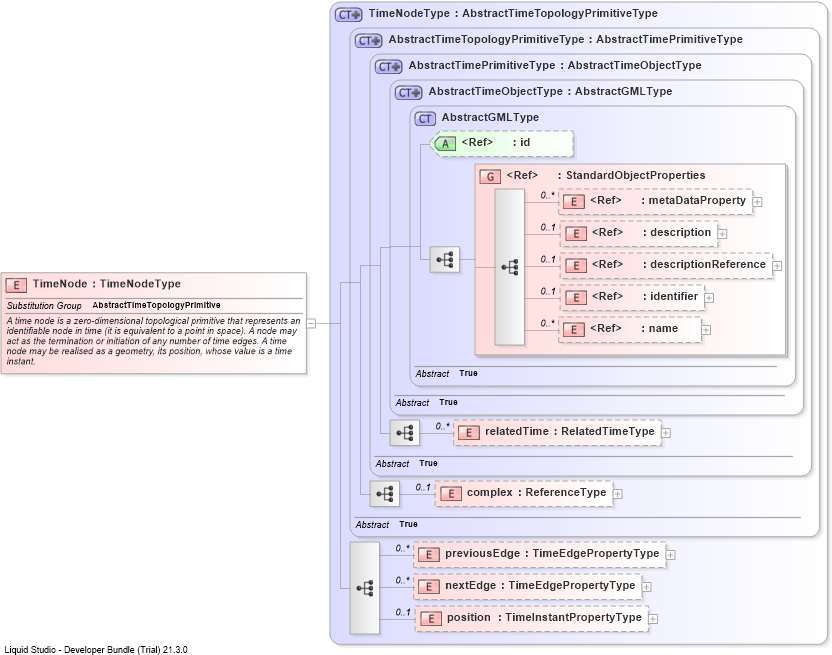Click the TimeNode description paragraph
The height and width of the screenshot is (655, 832).
[x=153, y=341]
